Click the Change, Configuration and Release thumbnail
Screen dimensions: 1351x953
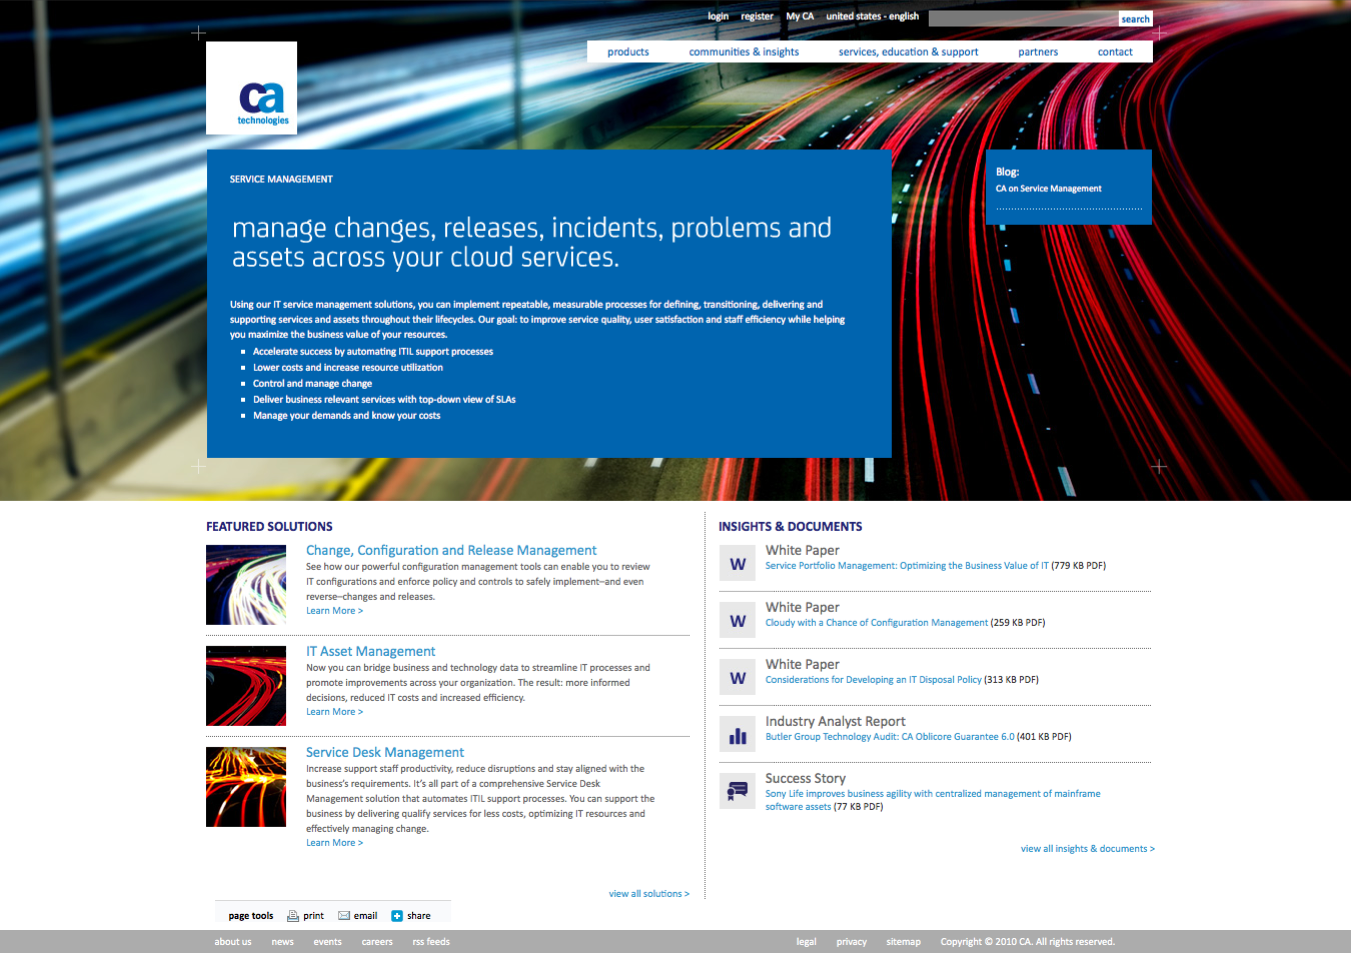click(x=246, y=585)
